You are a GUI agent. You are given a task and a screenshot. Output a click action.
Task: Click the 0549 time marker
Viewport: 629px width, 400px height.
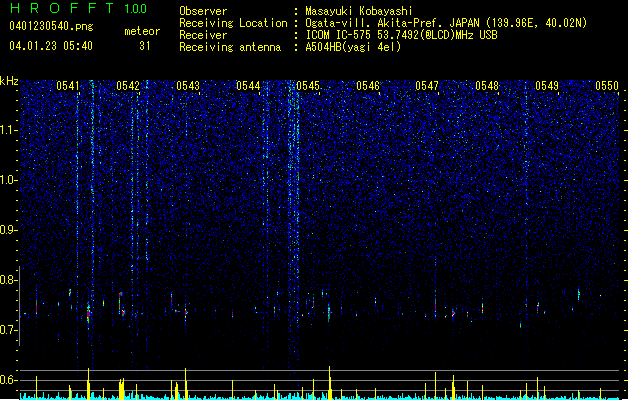click(x=547, y=86)
